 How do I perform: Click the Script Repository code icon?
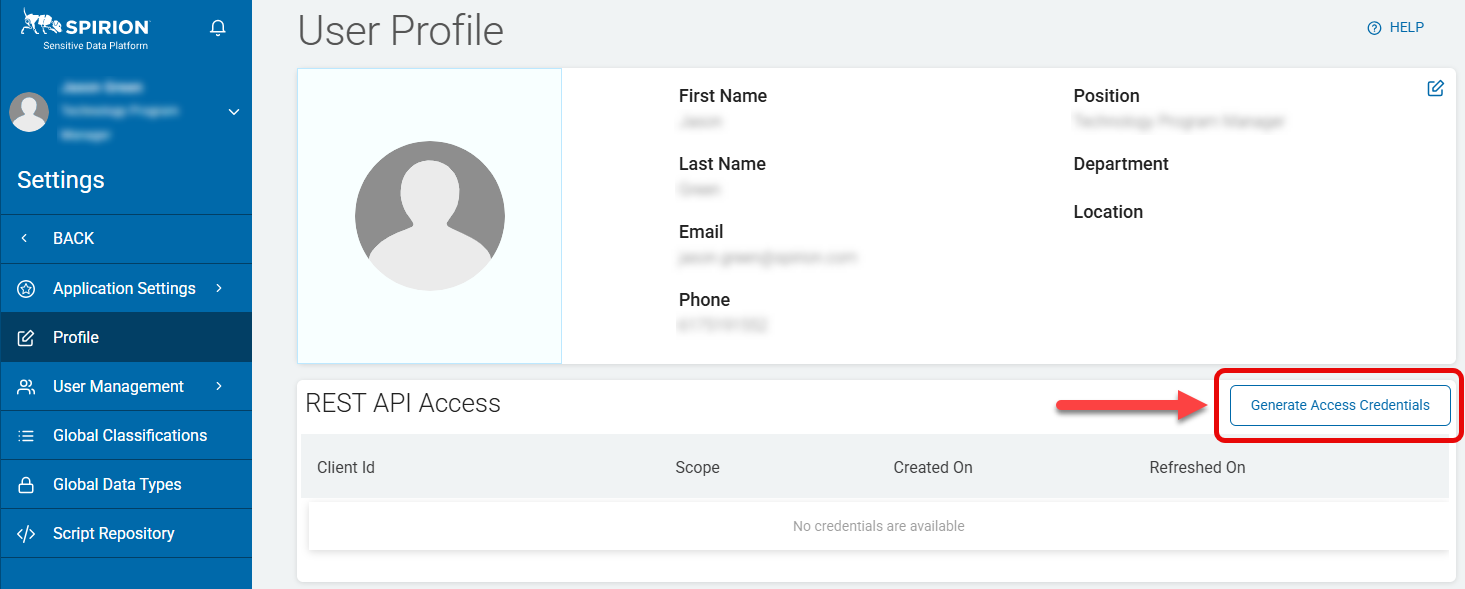(27, 534)
